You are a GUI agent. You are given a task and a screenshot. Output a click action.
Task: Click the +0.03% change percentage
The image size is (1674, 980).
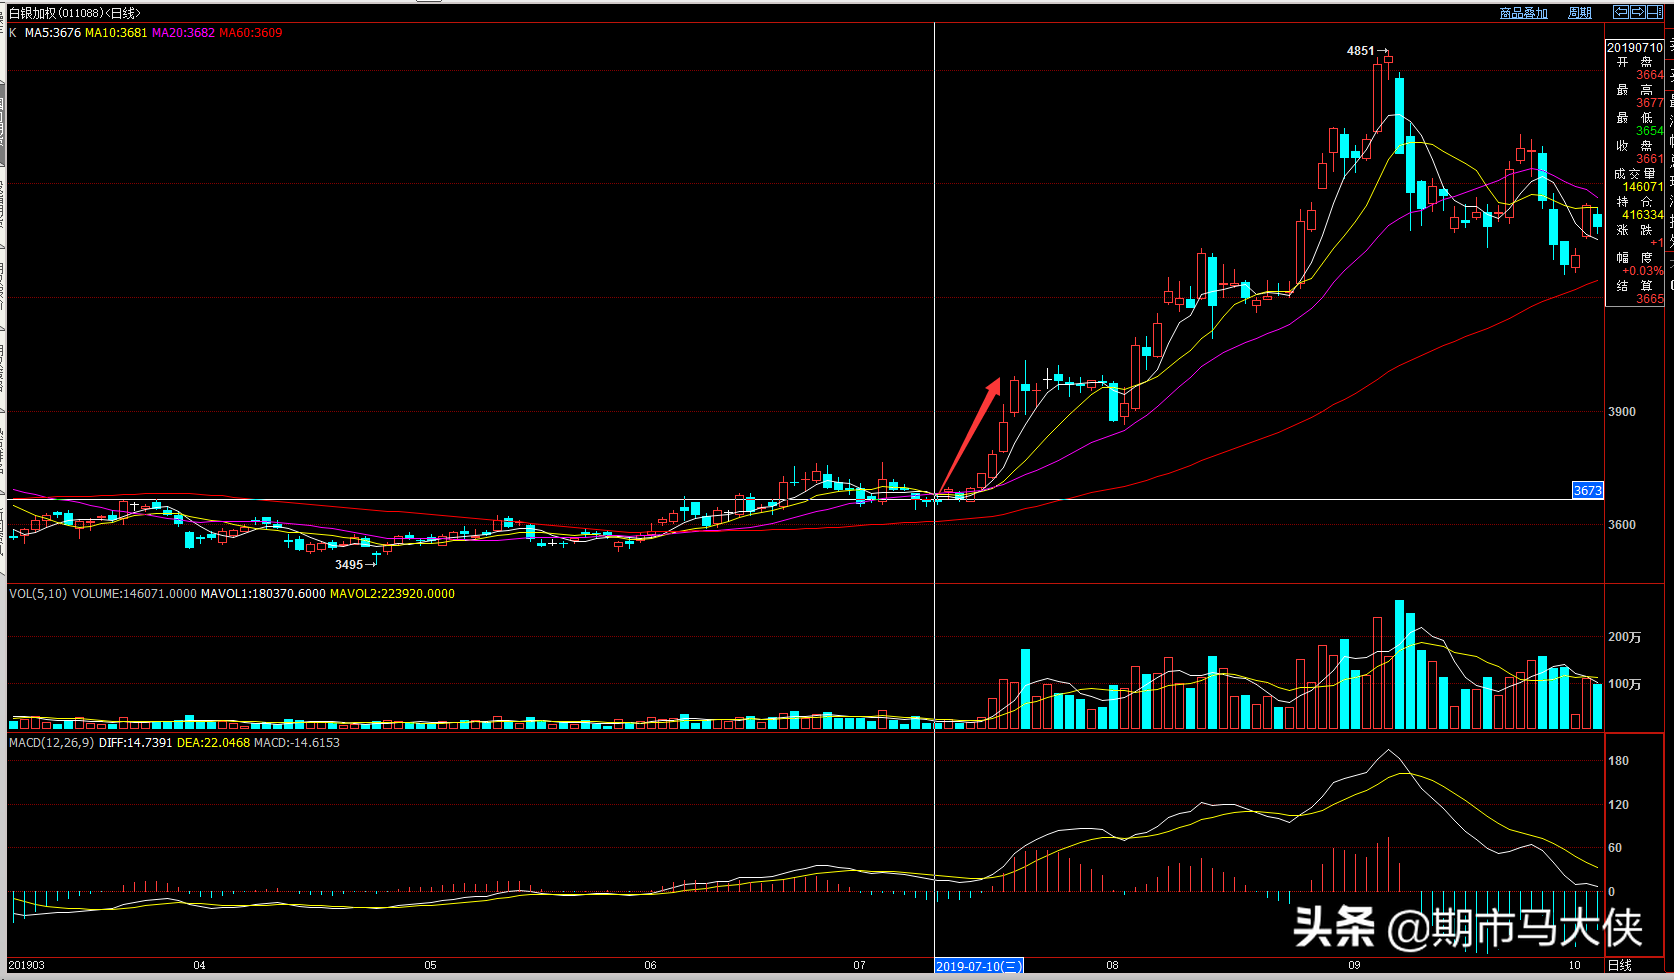(x=1643, y=271)
